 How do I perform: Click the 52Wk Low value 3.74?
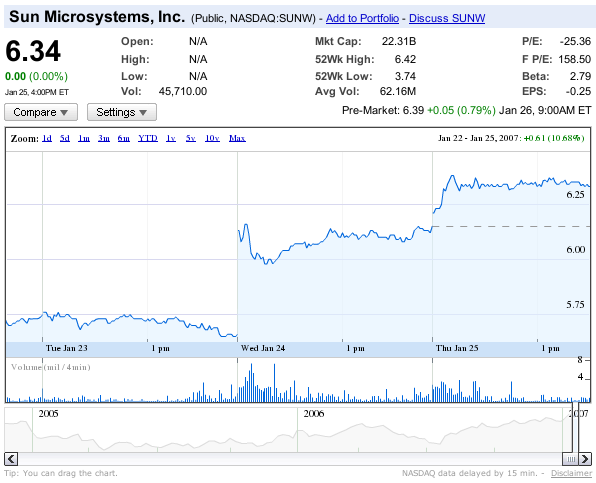click(405, 76)
